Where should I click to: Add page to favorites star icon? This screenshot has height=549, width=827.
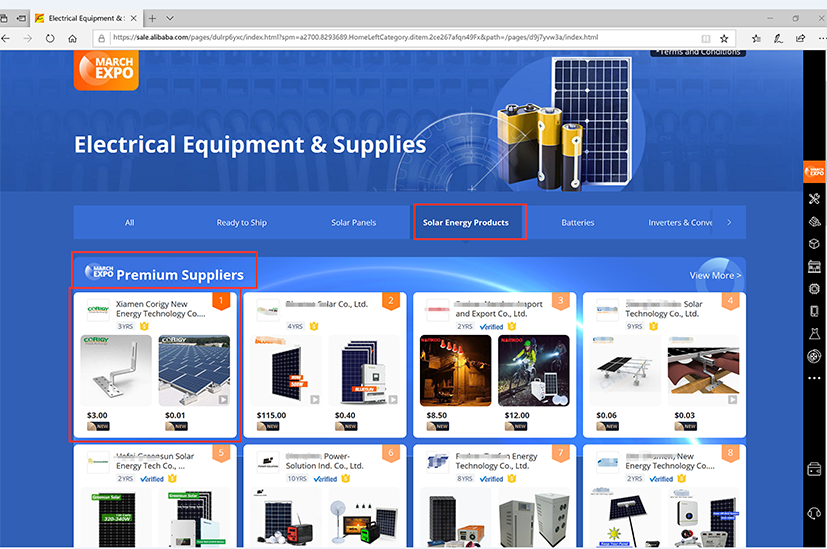[x=724, y=38]
